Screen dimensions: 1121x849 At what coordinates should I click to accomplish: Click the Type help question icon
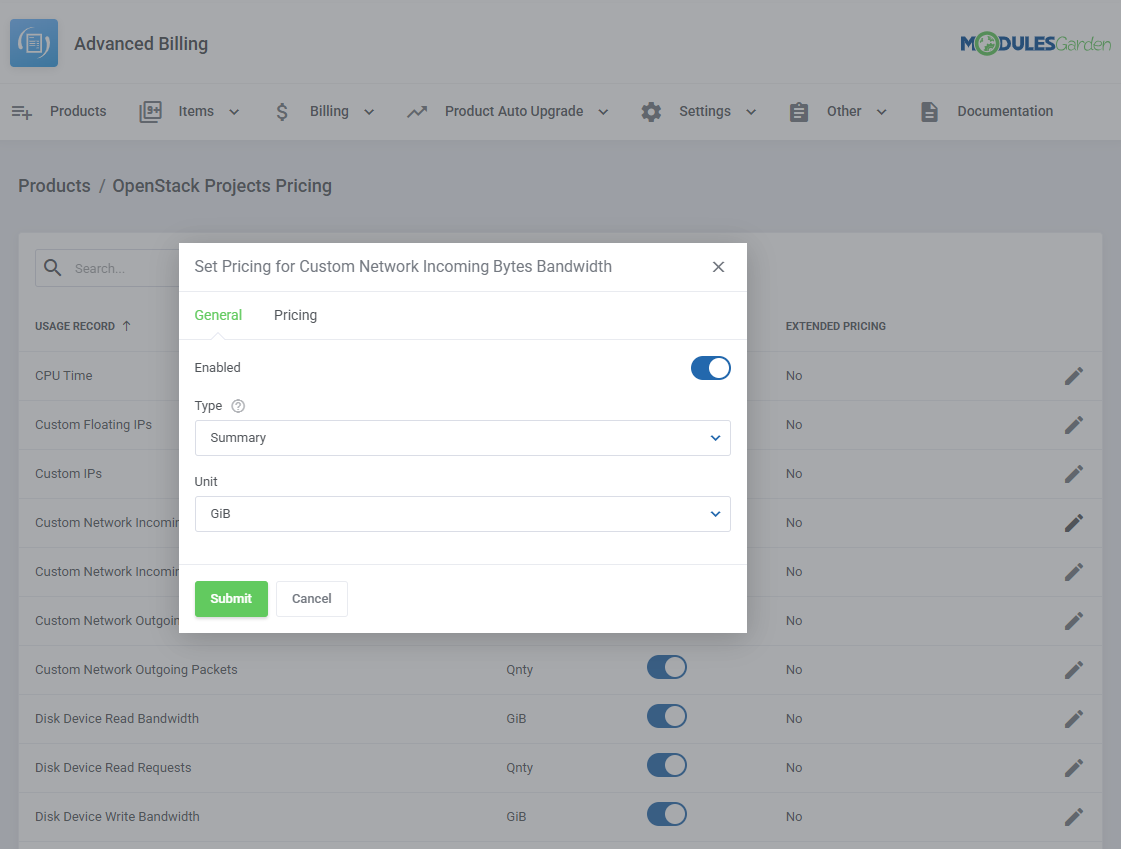[x=238, y=406]
